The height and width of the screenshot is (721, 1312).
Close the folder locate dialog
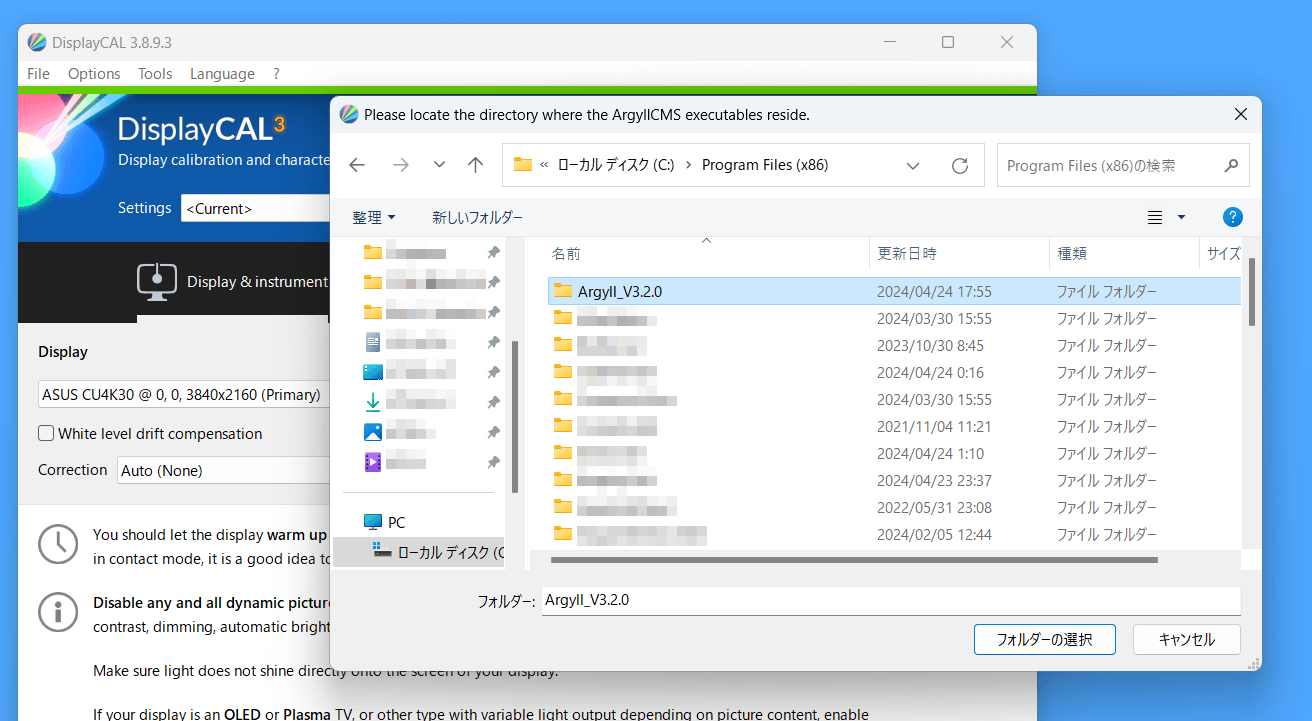coord(1241,114)
